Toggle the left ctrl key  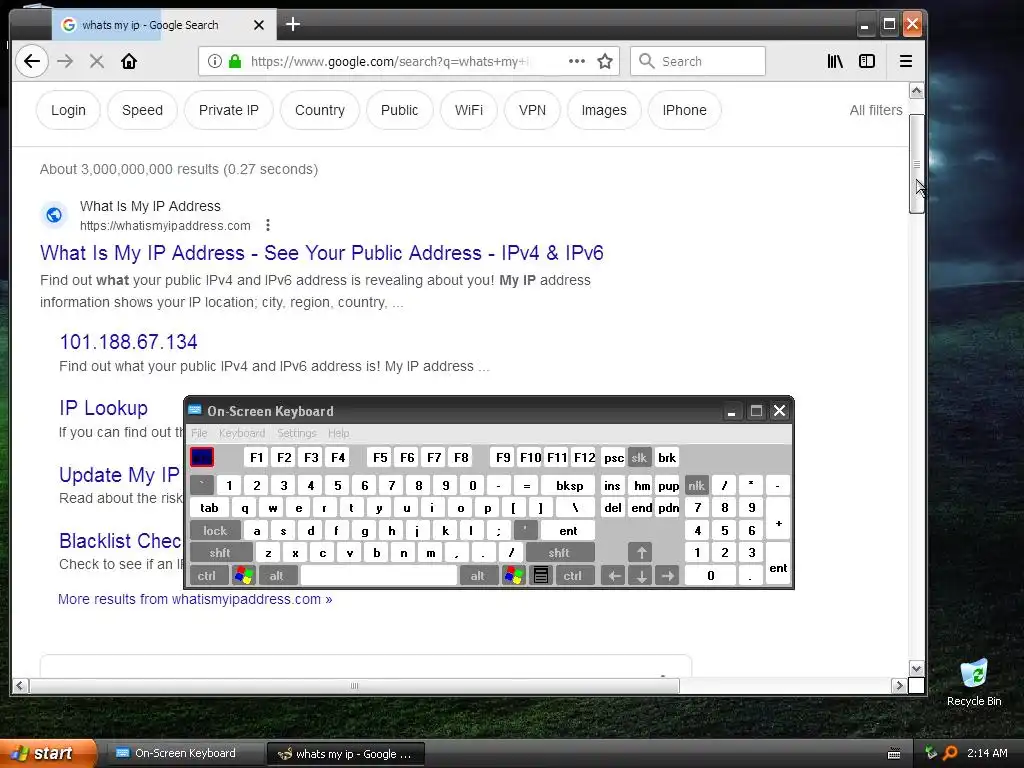coord(207,575)
